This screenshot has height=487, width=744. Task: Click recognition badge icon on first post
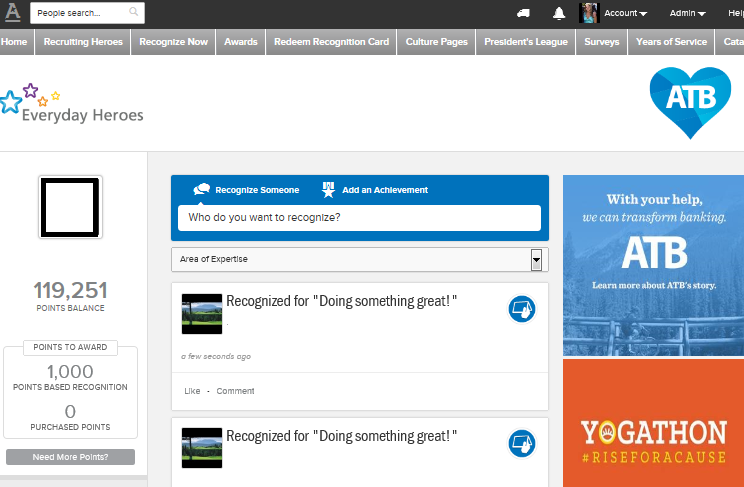click(522, 309)
